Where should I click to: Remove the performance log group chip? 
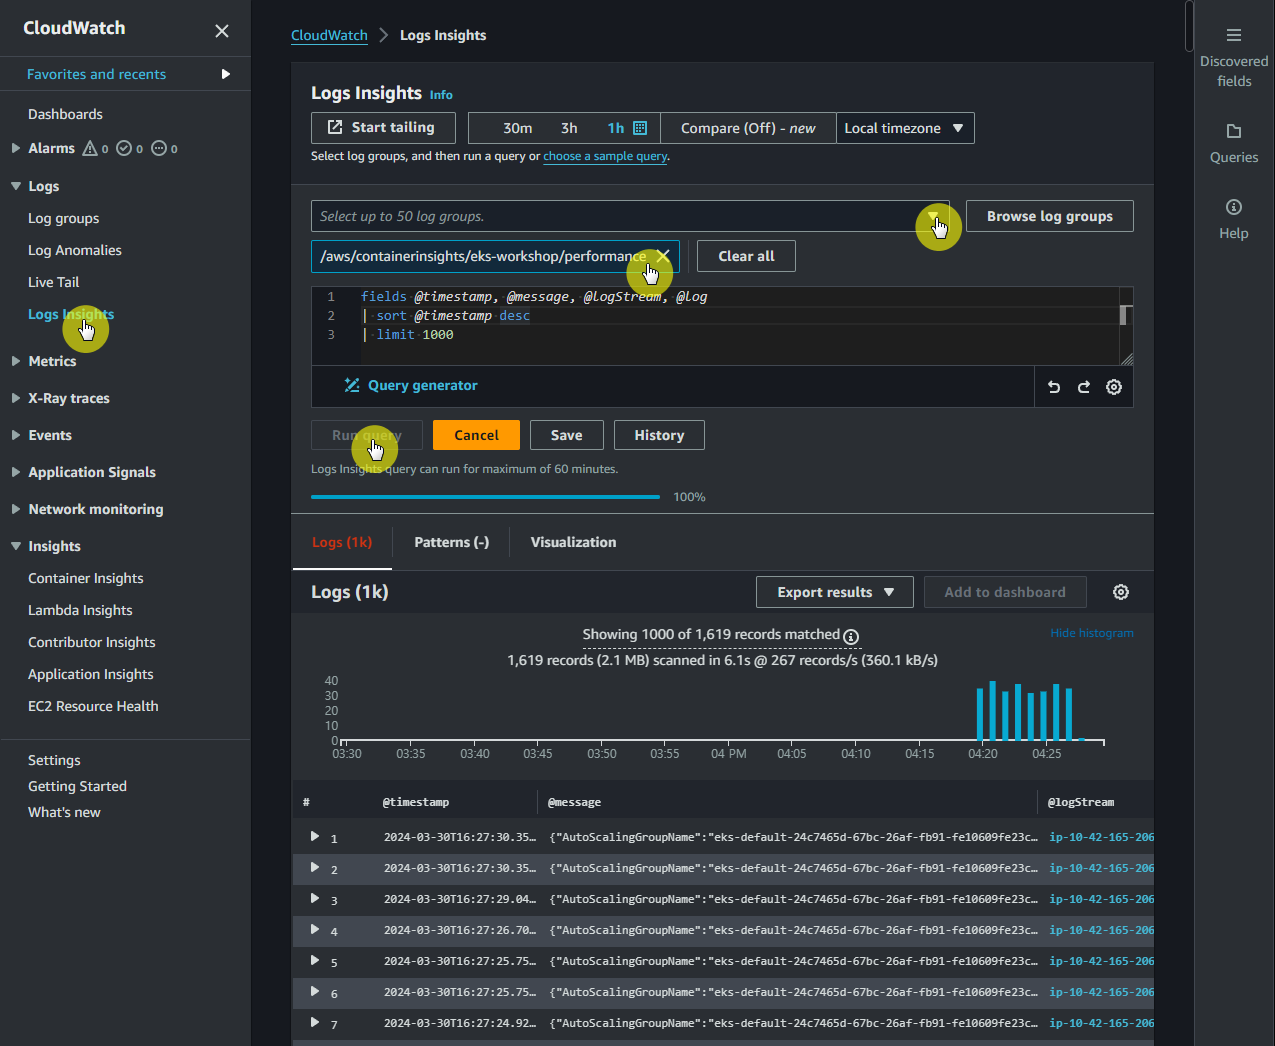point(663,256)
